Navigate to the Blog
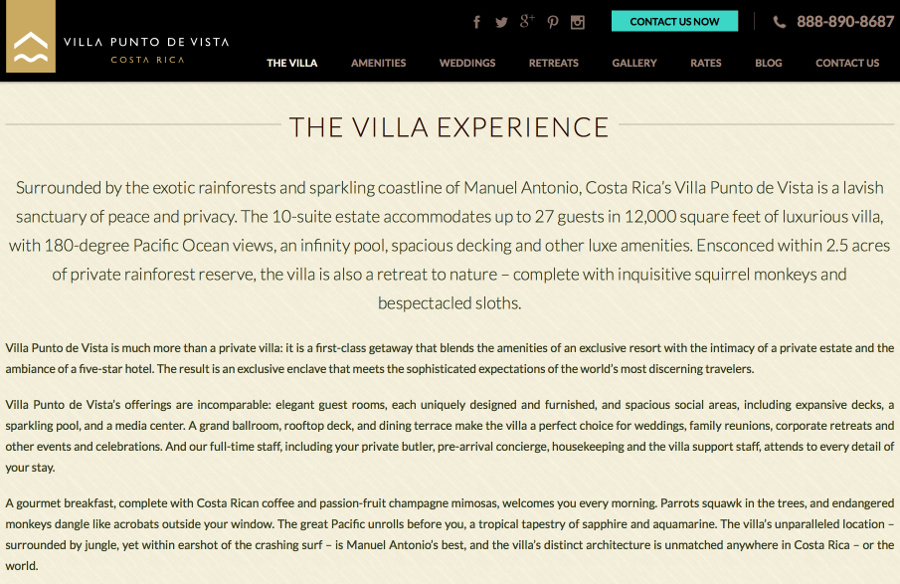The height and width of the screenshot is (584, 900). tap(769, 63)
